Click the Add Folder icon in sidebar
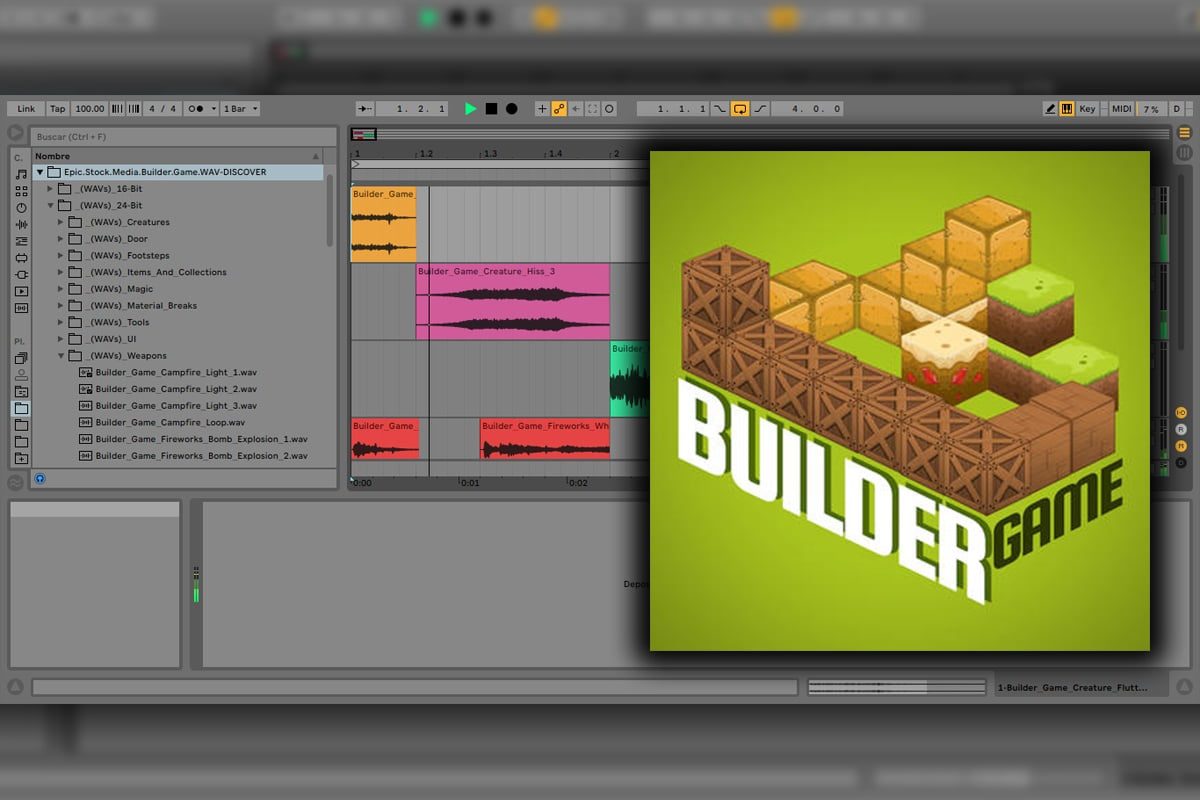 (x=21, y=458)
